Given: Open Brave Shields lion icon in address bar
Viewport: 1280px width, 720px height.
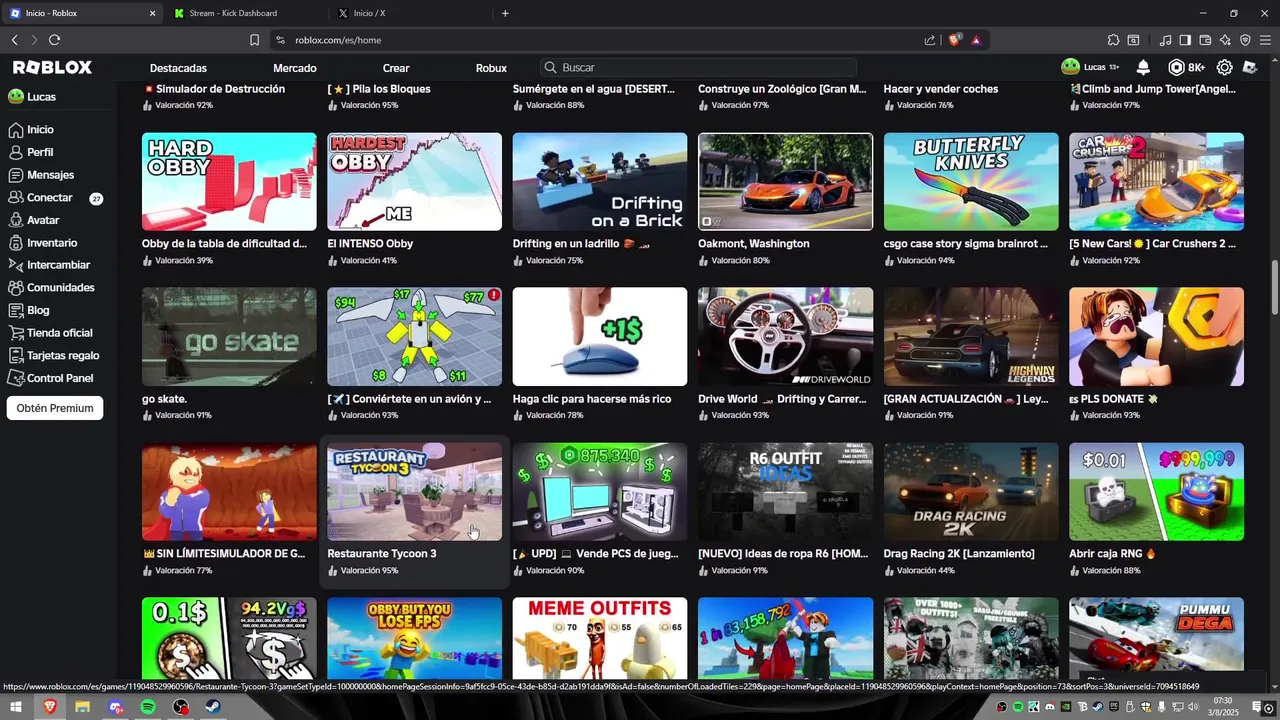Looking at the screenshot, I should click(x=955, y=40).
